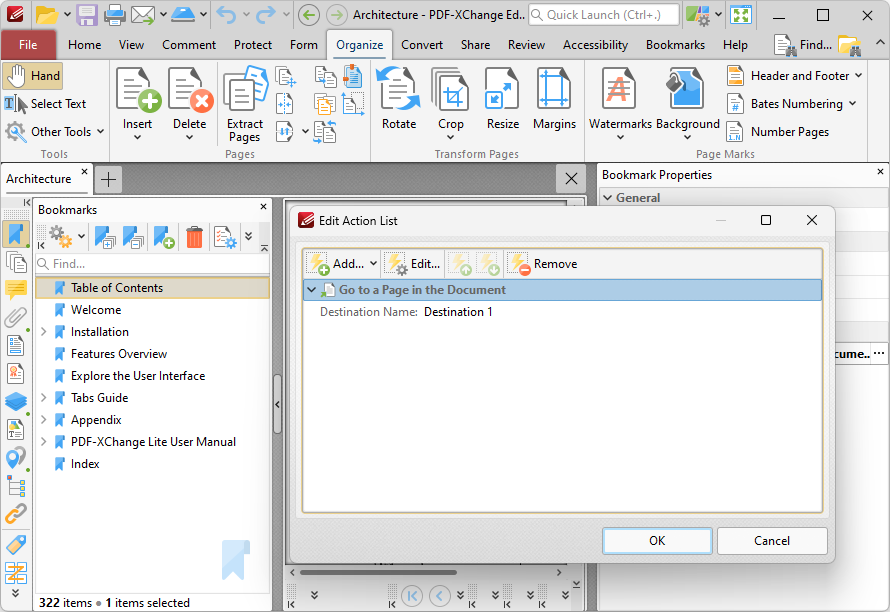890x612 pixels.
Task: Open a new tab with plus button
Action: click(108, 179)
